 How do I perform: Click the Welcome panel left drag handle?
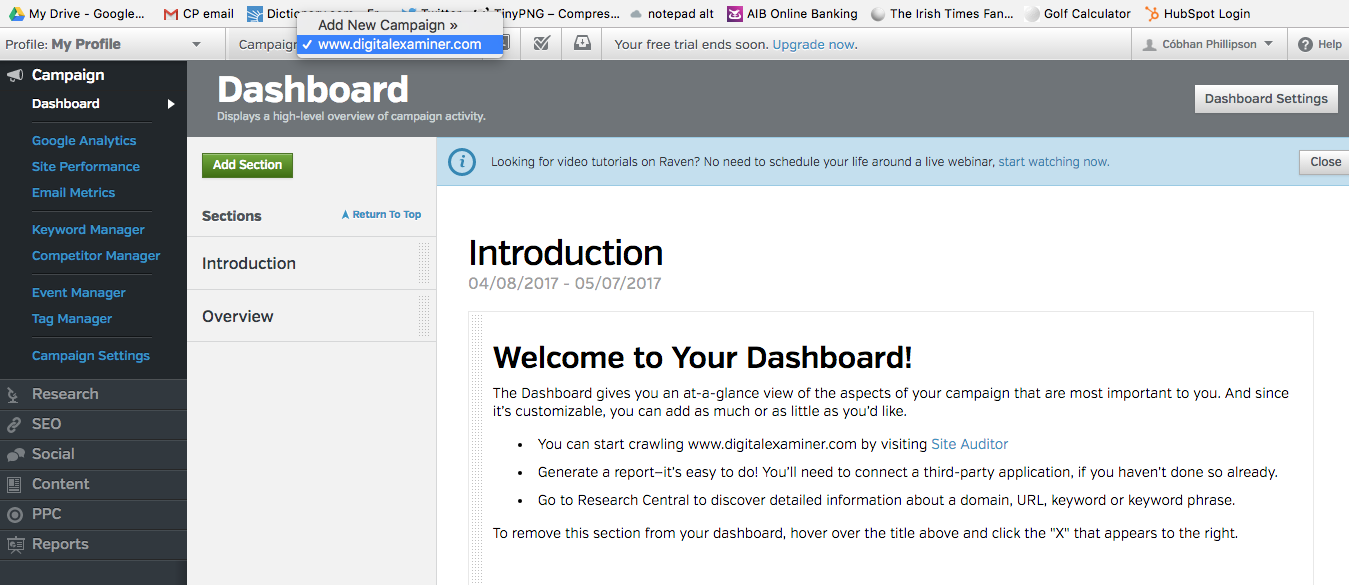(476, 450)
